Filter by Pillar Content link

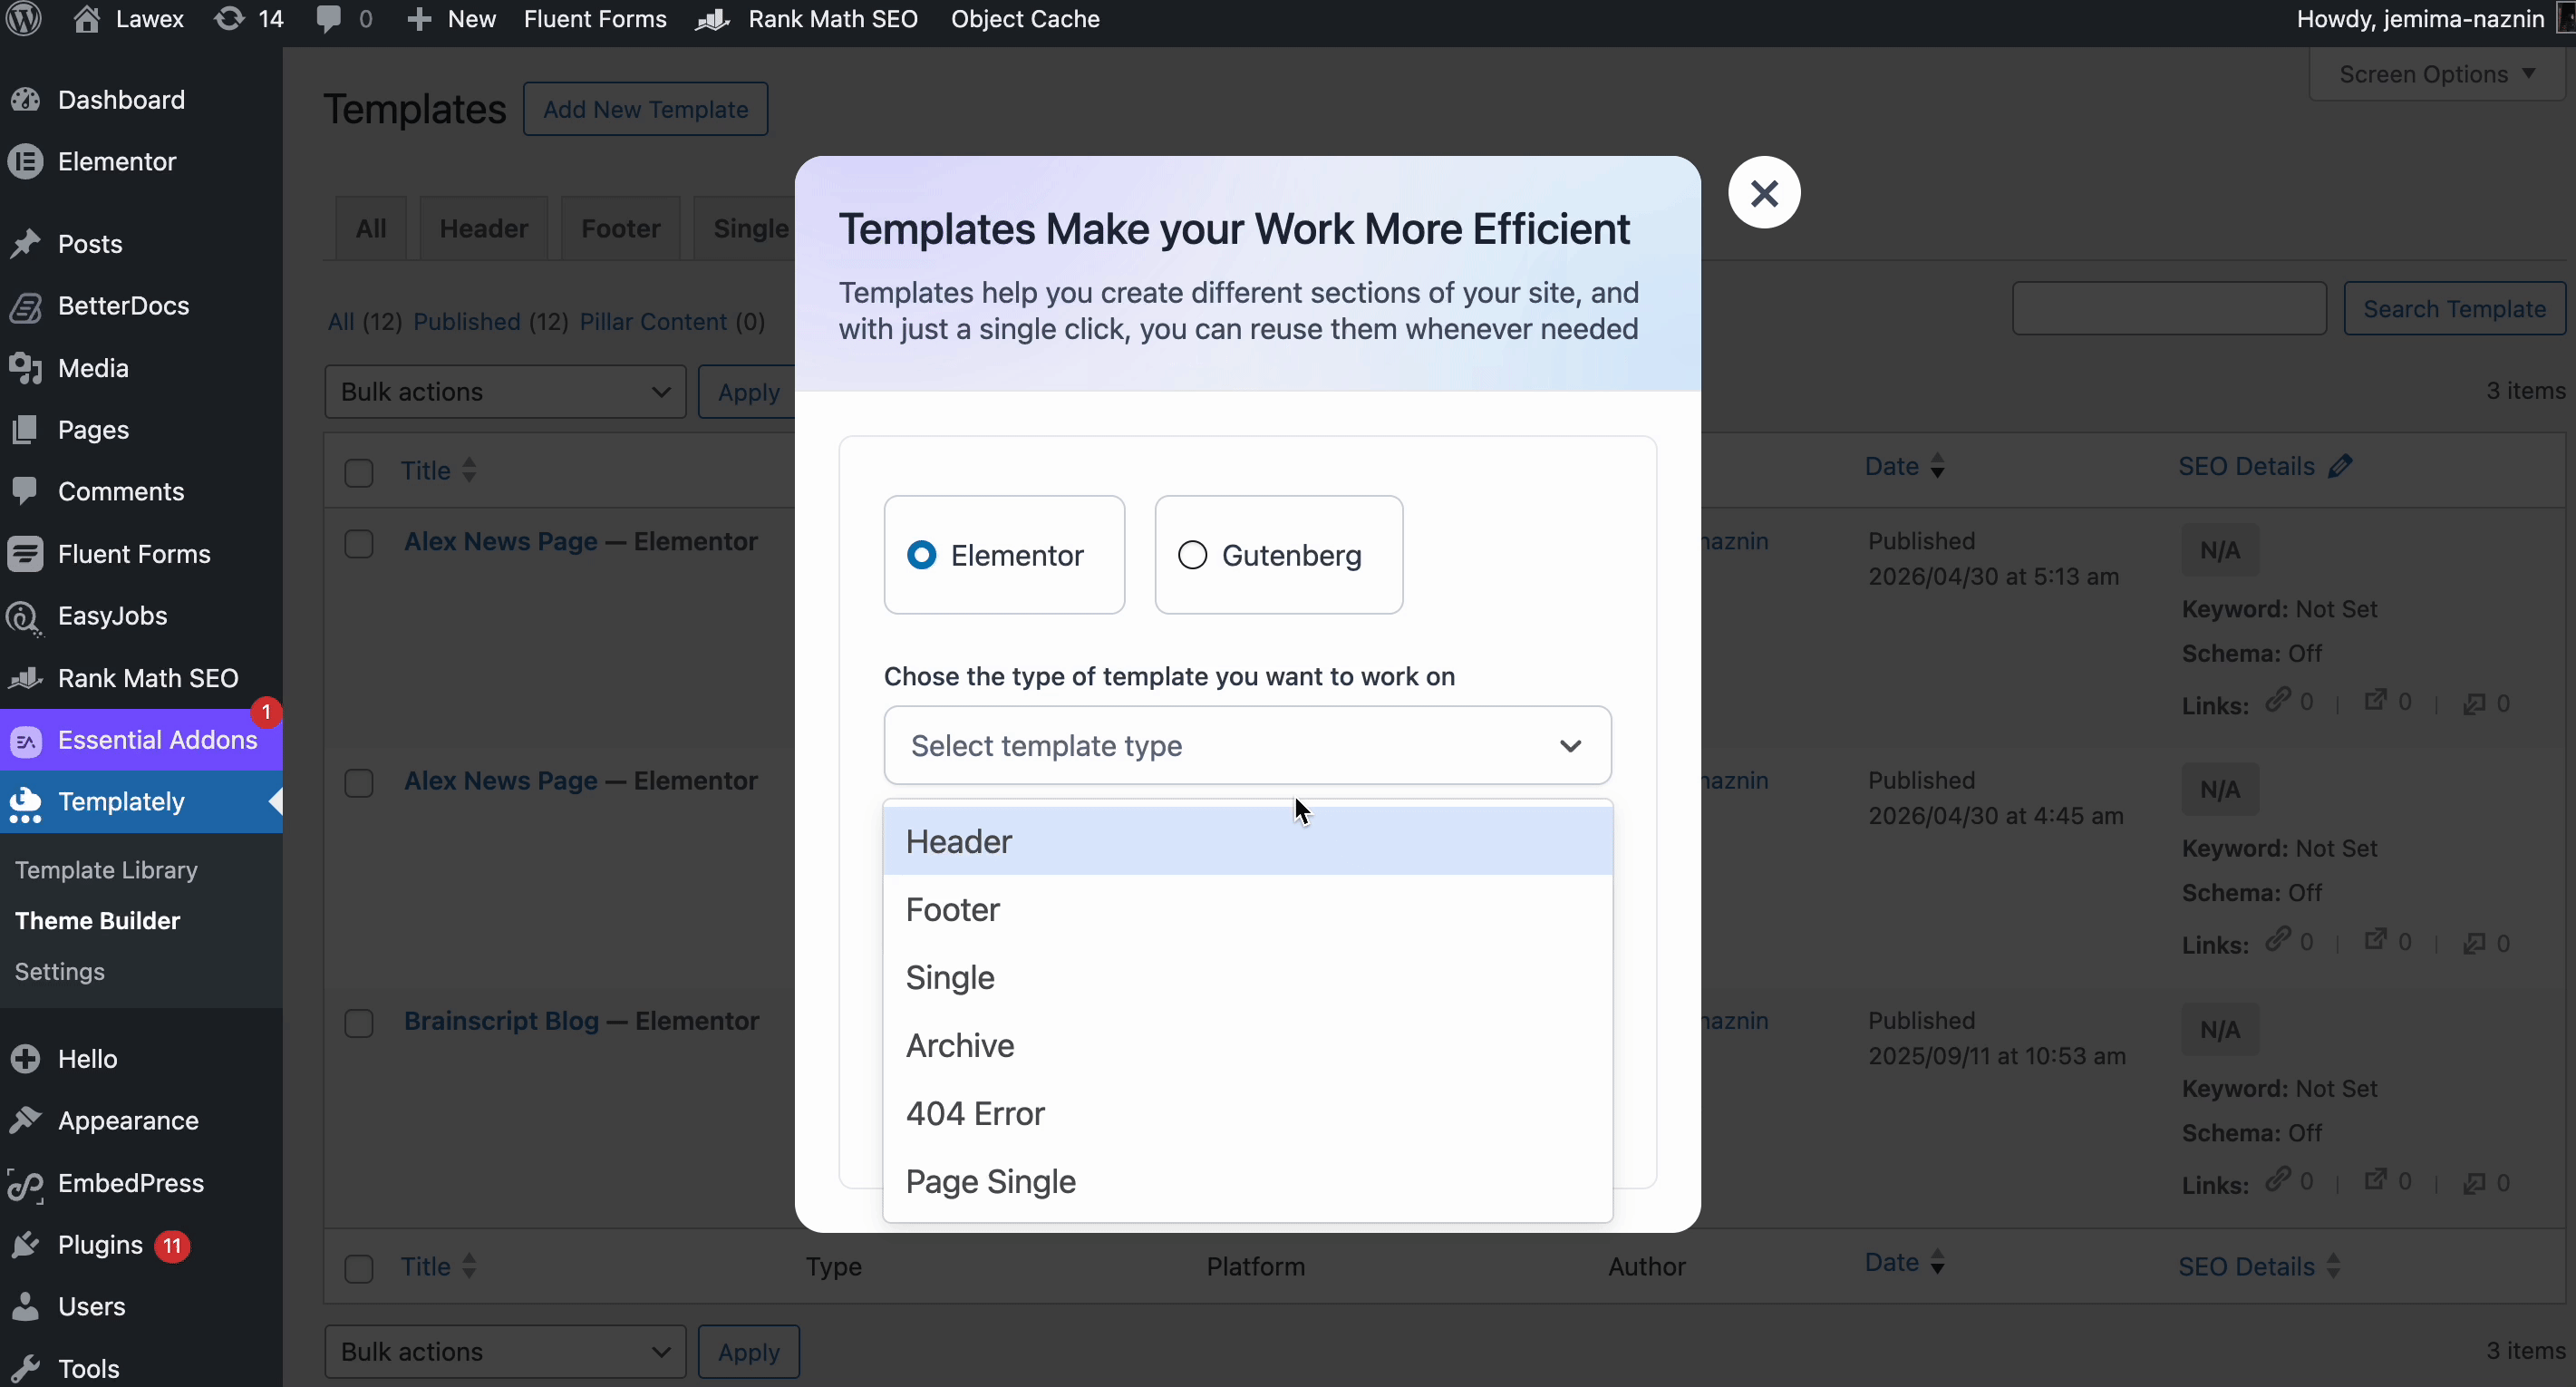pyautogui.click(x=653, y=322)
